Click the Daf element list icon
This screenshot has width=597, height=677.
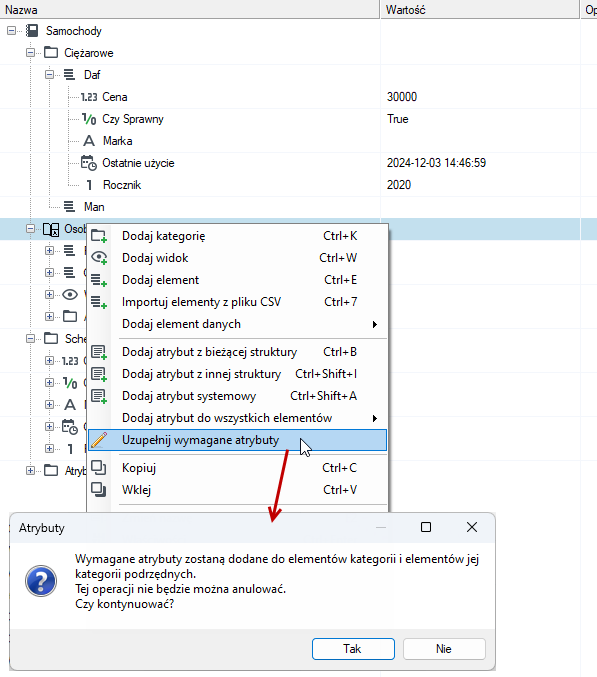(69, 75)
